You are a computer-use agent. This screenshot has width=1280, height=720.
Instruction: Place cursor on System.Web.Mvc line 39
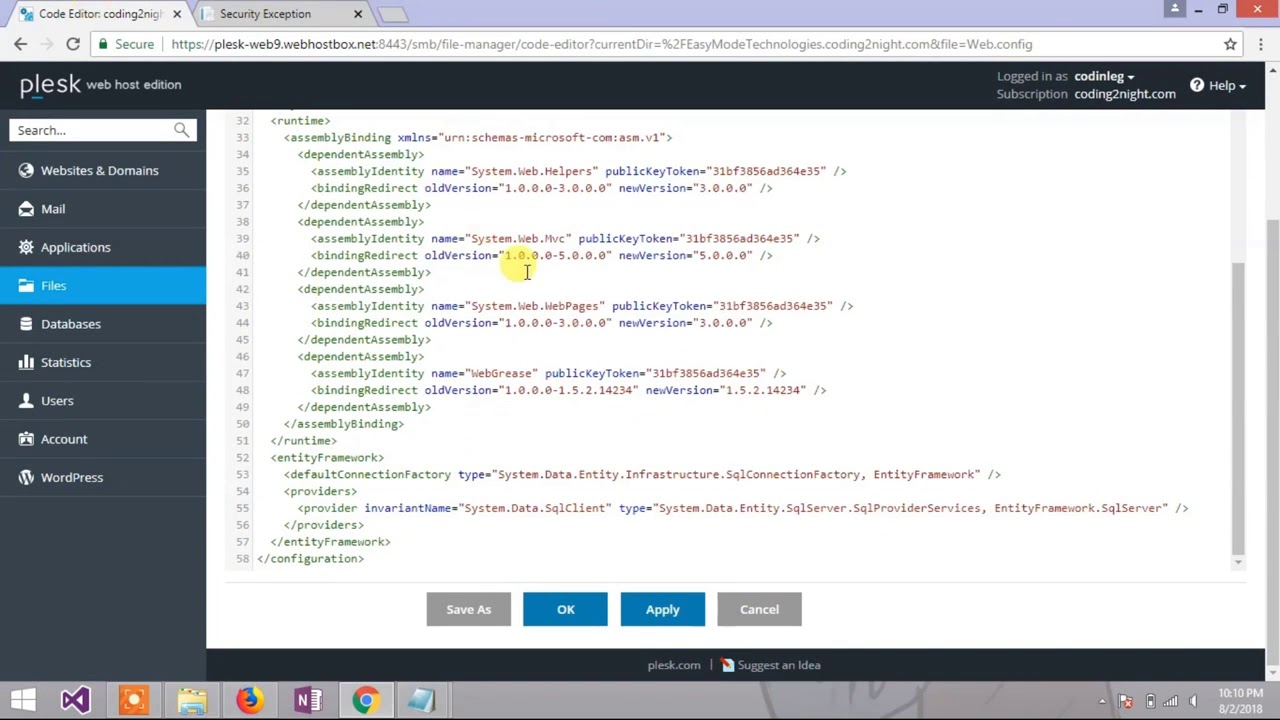(565, 238)
